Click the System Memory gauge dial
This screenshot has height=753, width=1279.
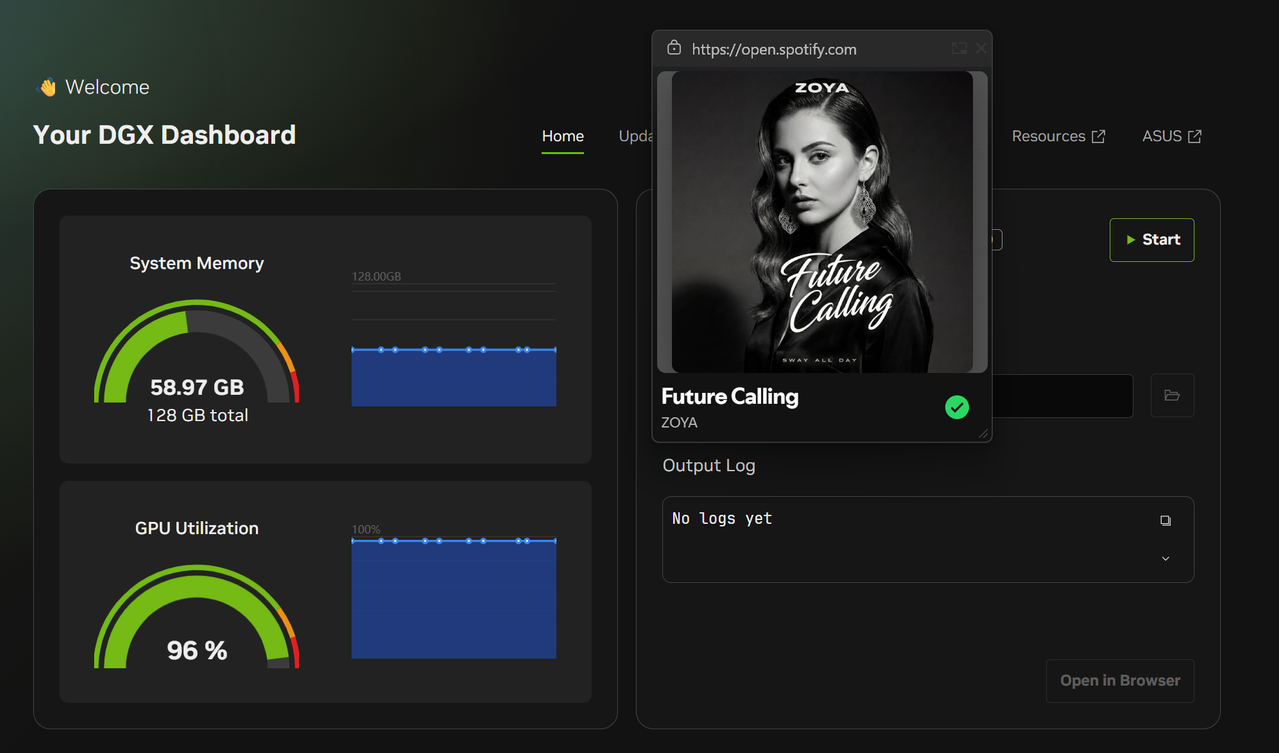point(197,351)
